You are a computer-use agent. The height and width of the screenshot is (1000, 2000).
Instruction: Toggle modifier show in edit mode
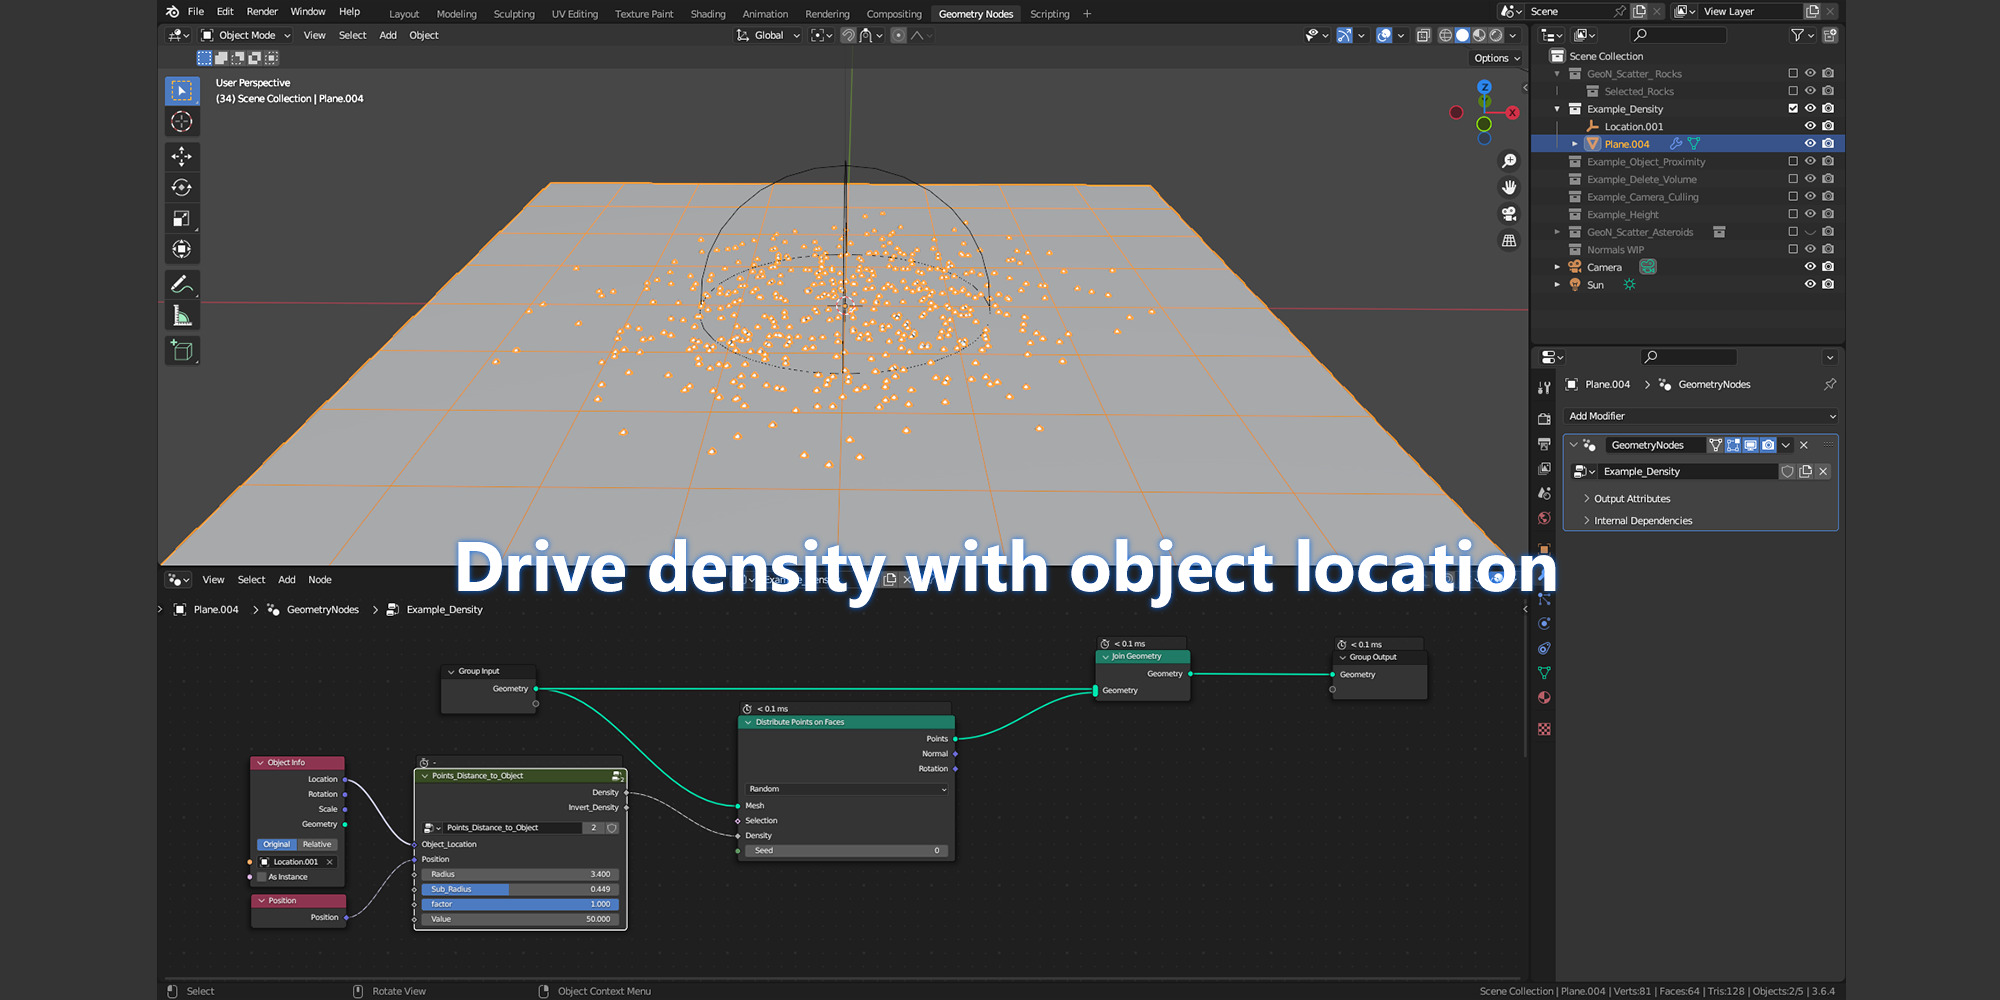[x=1733, y=445]
